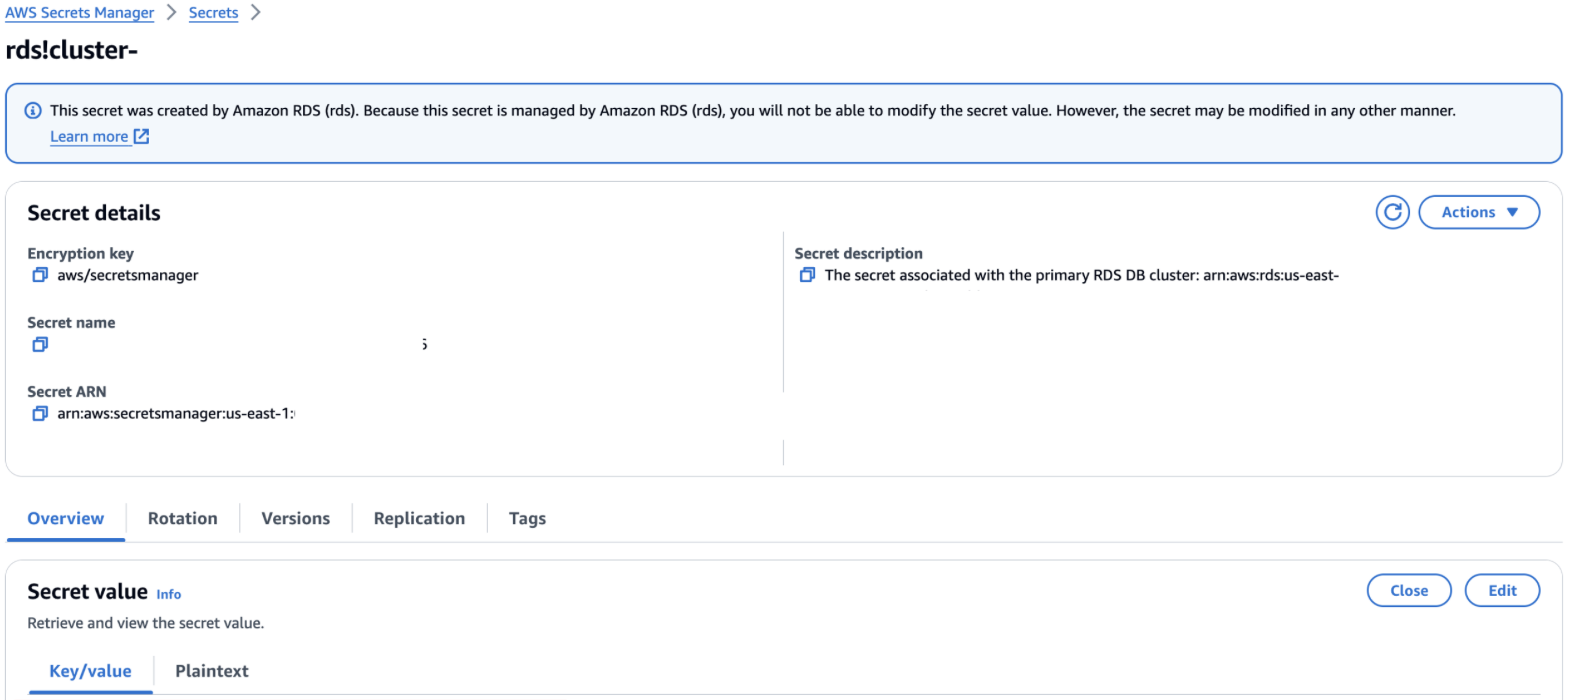Select the Key/value view tab
The image size is (1570, 700).
91,671
